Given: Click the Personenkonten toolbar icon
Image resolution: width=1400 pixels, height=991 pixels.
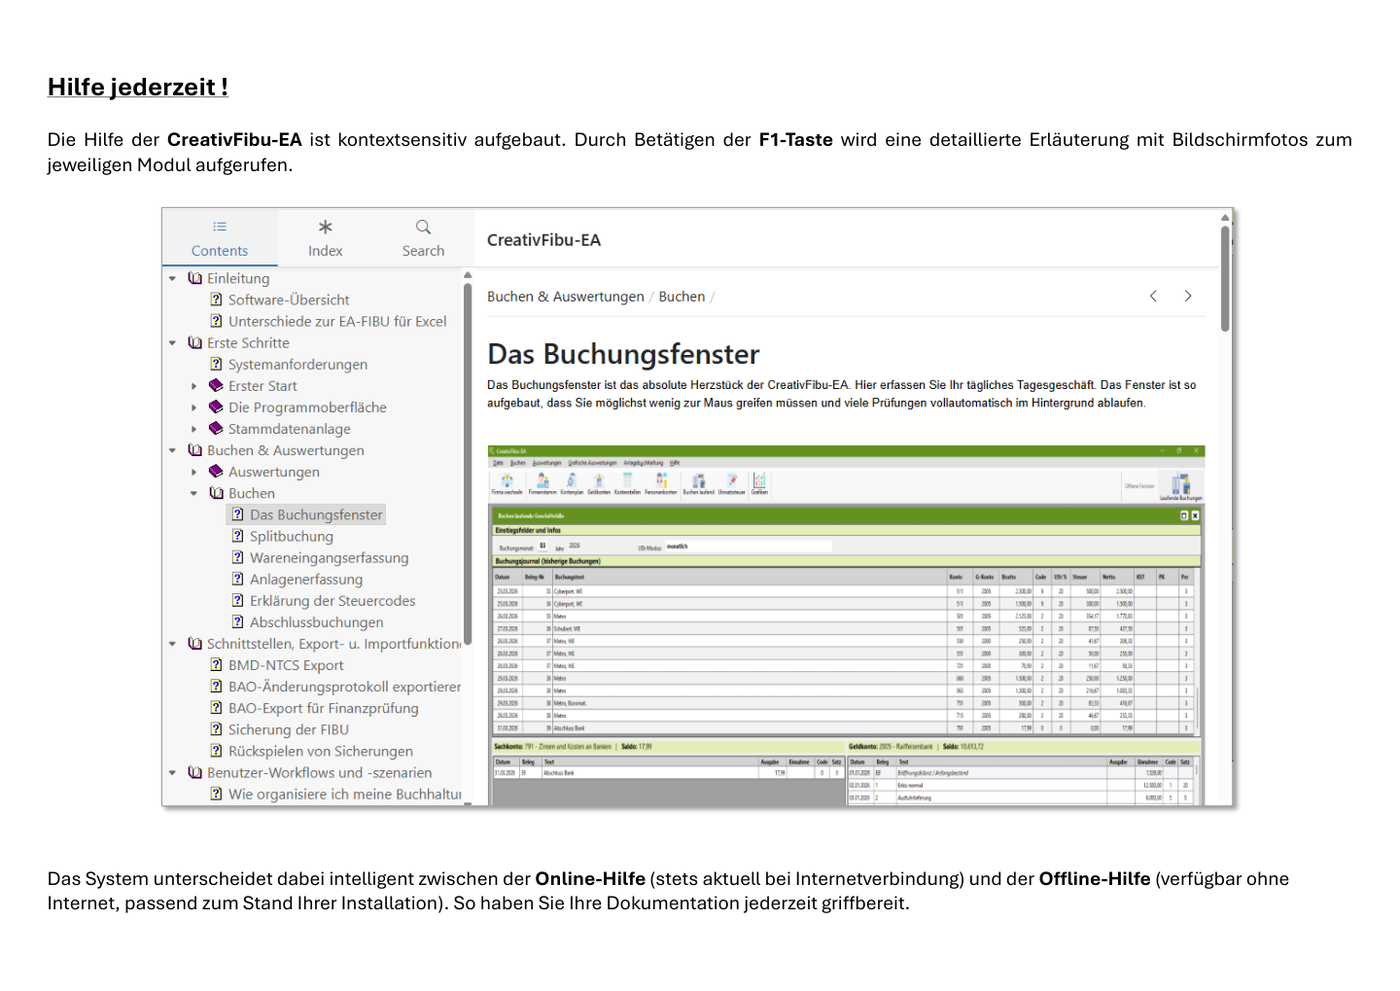Looking at the screenshot, I should pyautogui.click(x=661, y=484).
